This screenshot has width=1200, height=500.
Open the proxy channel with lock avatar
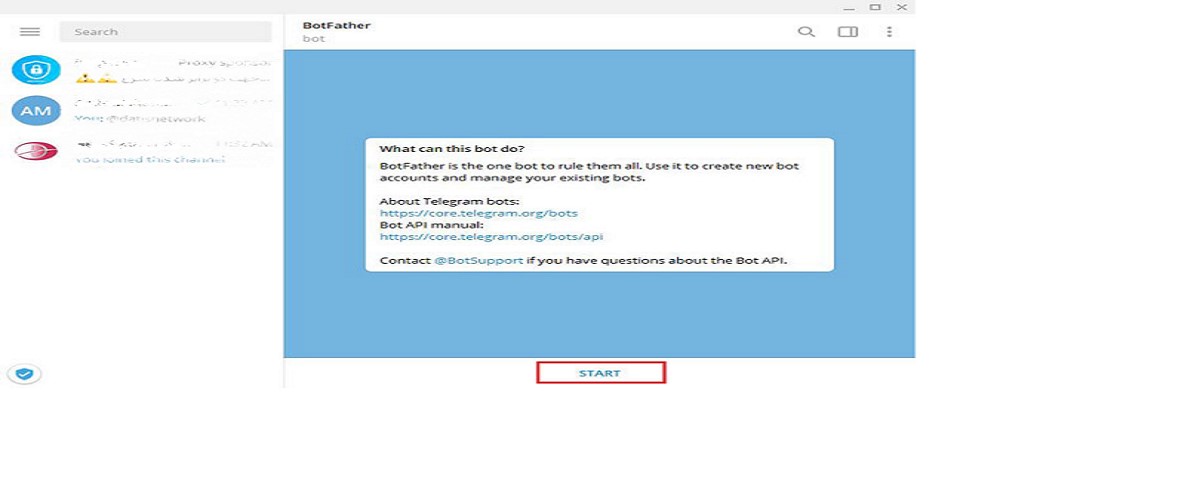[x=142, y=70]
